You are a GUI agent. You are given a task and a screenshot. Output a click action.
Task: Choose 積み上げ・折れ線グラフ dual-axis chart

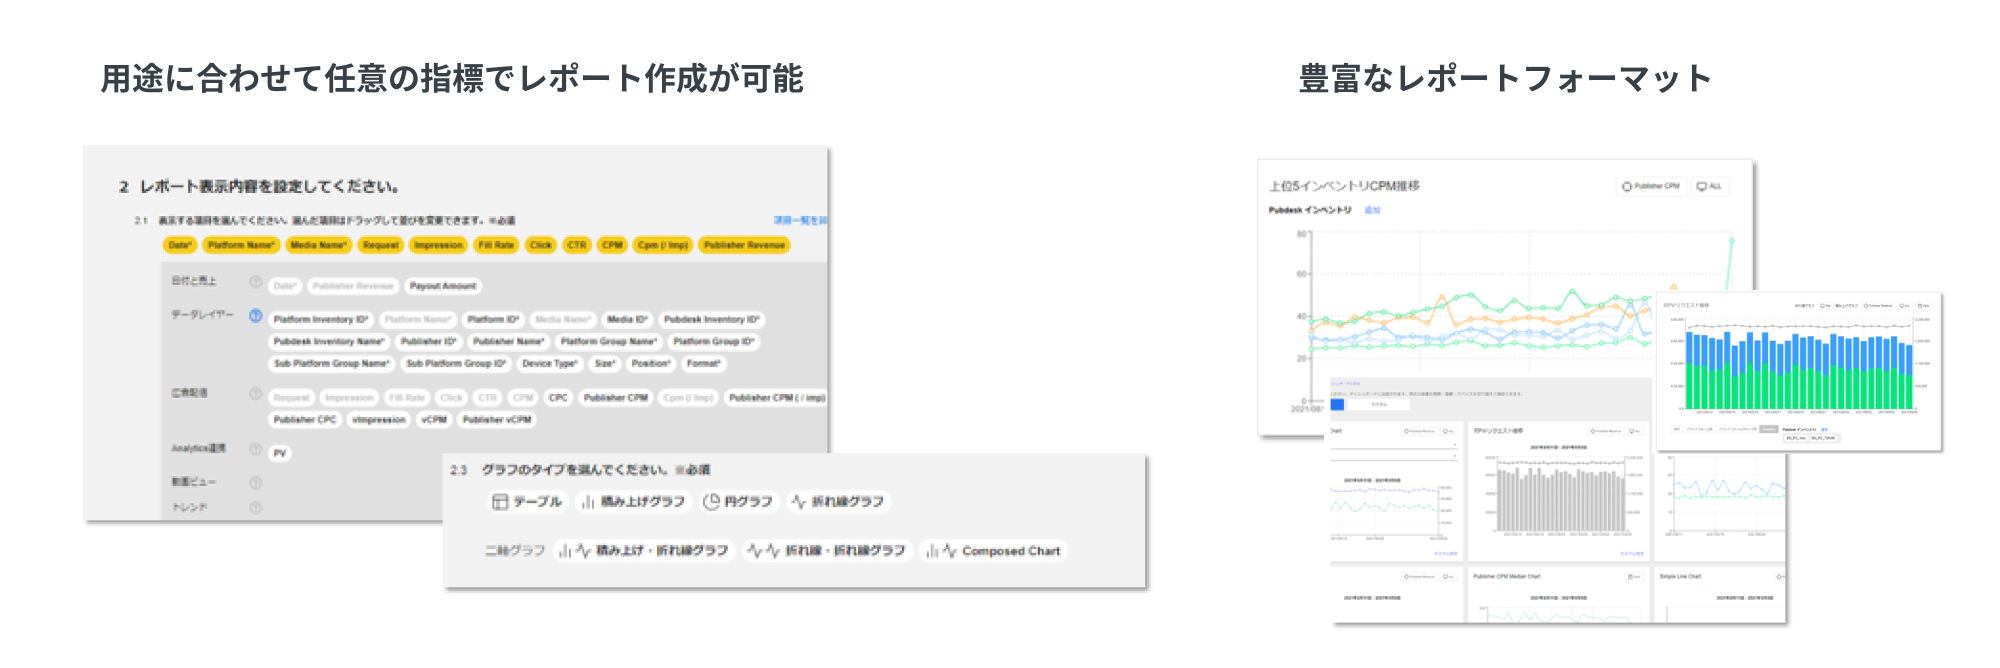pyautogui.click(x=644, y=551)
